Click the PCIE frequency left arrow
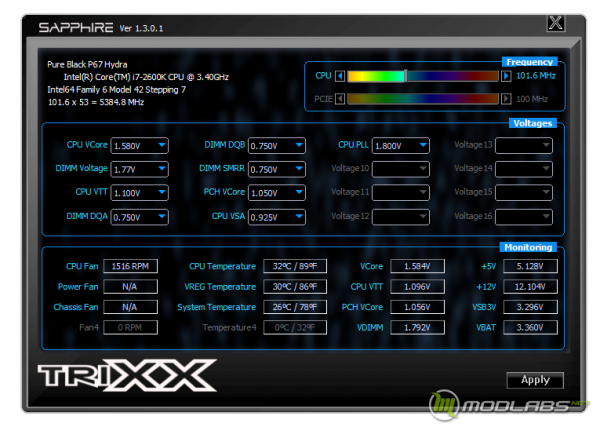Image resolution: width=600 pixels, height=431 pixels. click(339, 99)
